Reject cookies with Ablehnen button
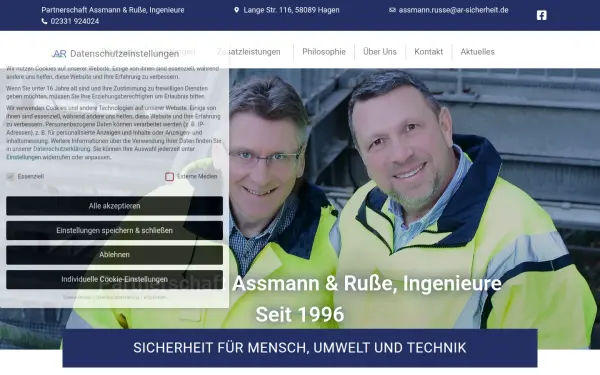This screenshot has width=600, height=375. point(114,255)
